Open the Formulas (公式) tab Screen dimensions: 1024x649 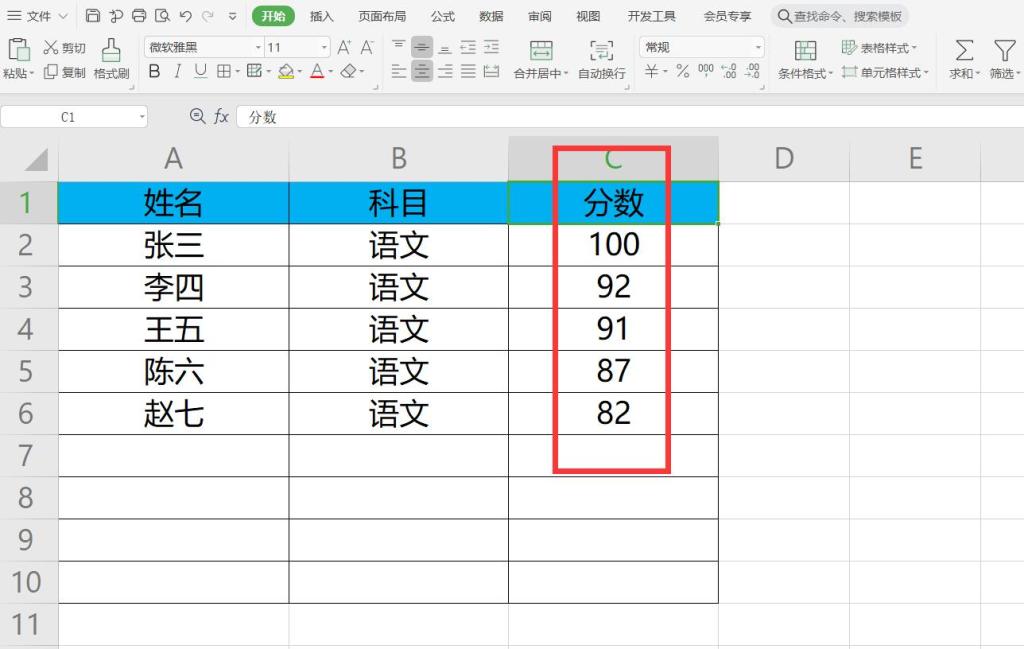point(442,16)
